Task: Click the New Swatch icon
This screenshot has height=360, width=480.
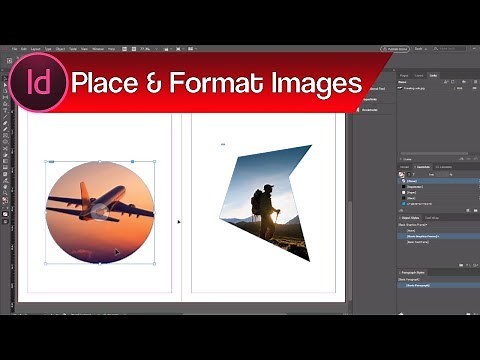Action: pos(468,210)
